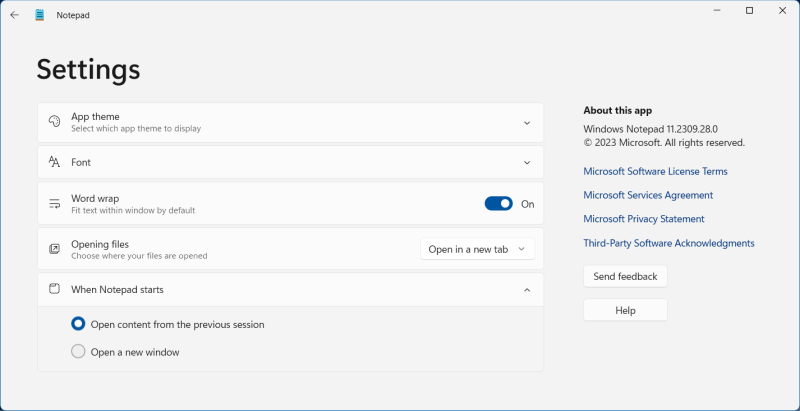Expand the App theme section
The image size is (800, 411).
pyautogui.click(x=527, y=123)
